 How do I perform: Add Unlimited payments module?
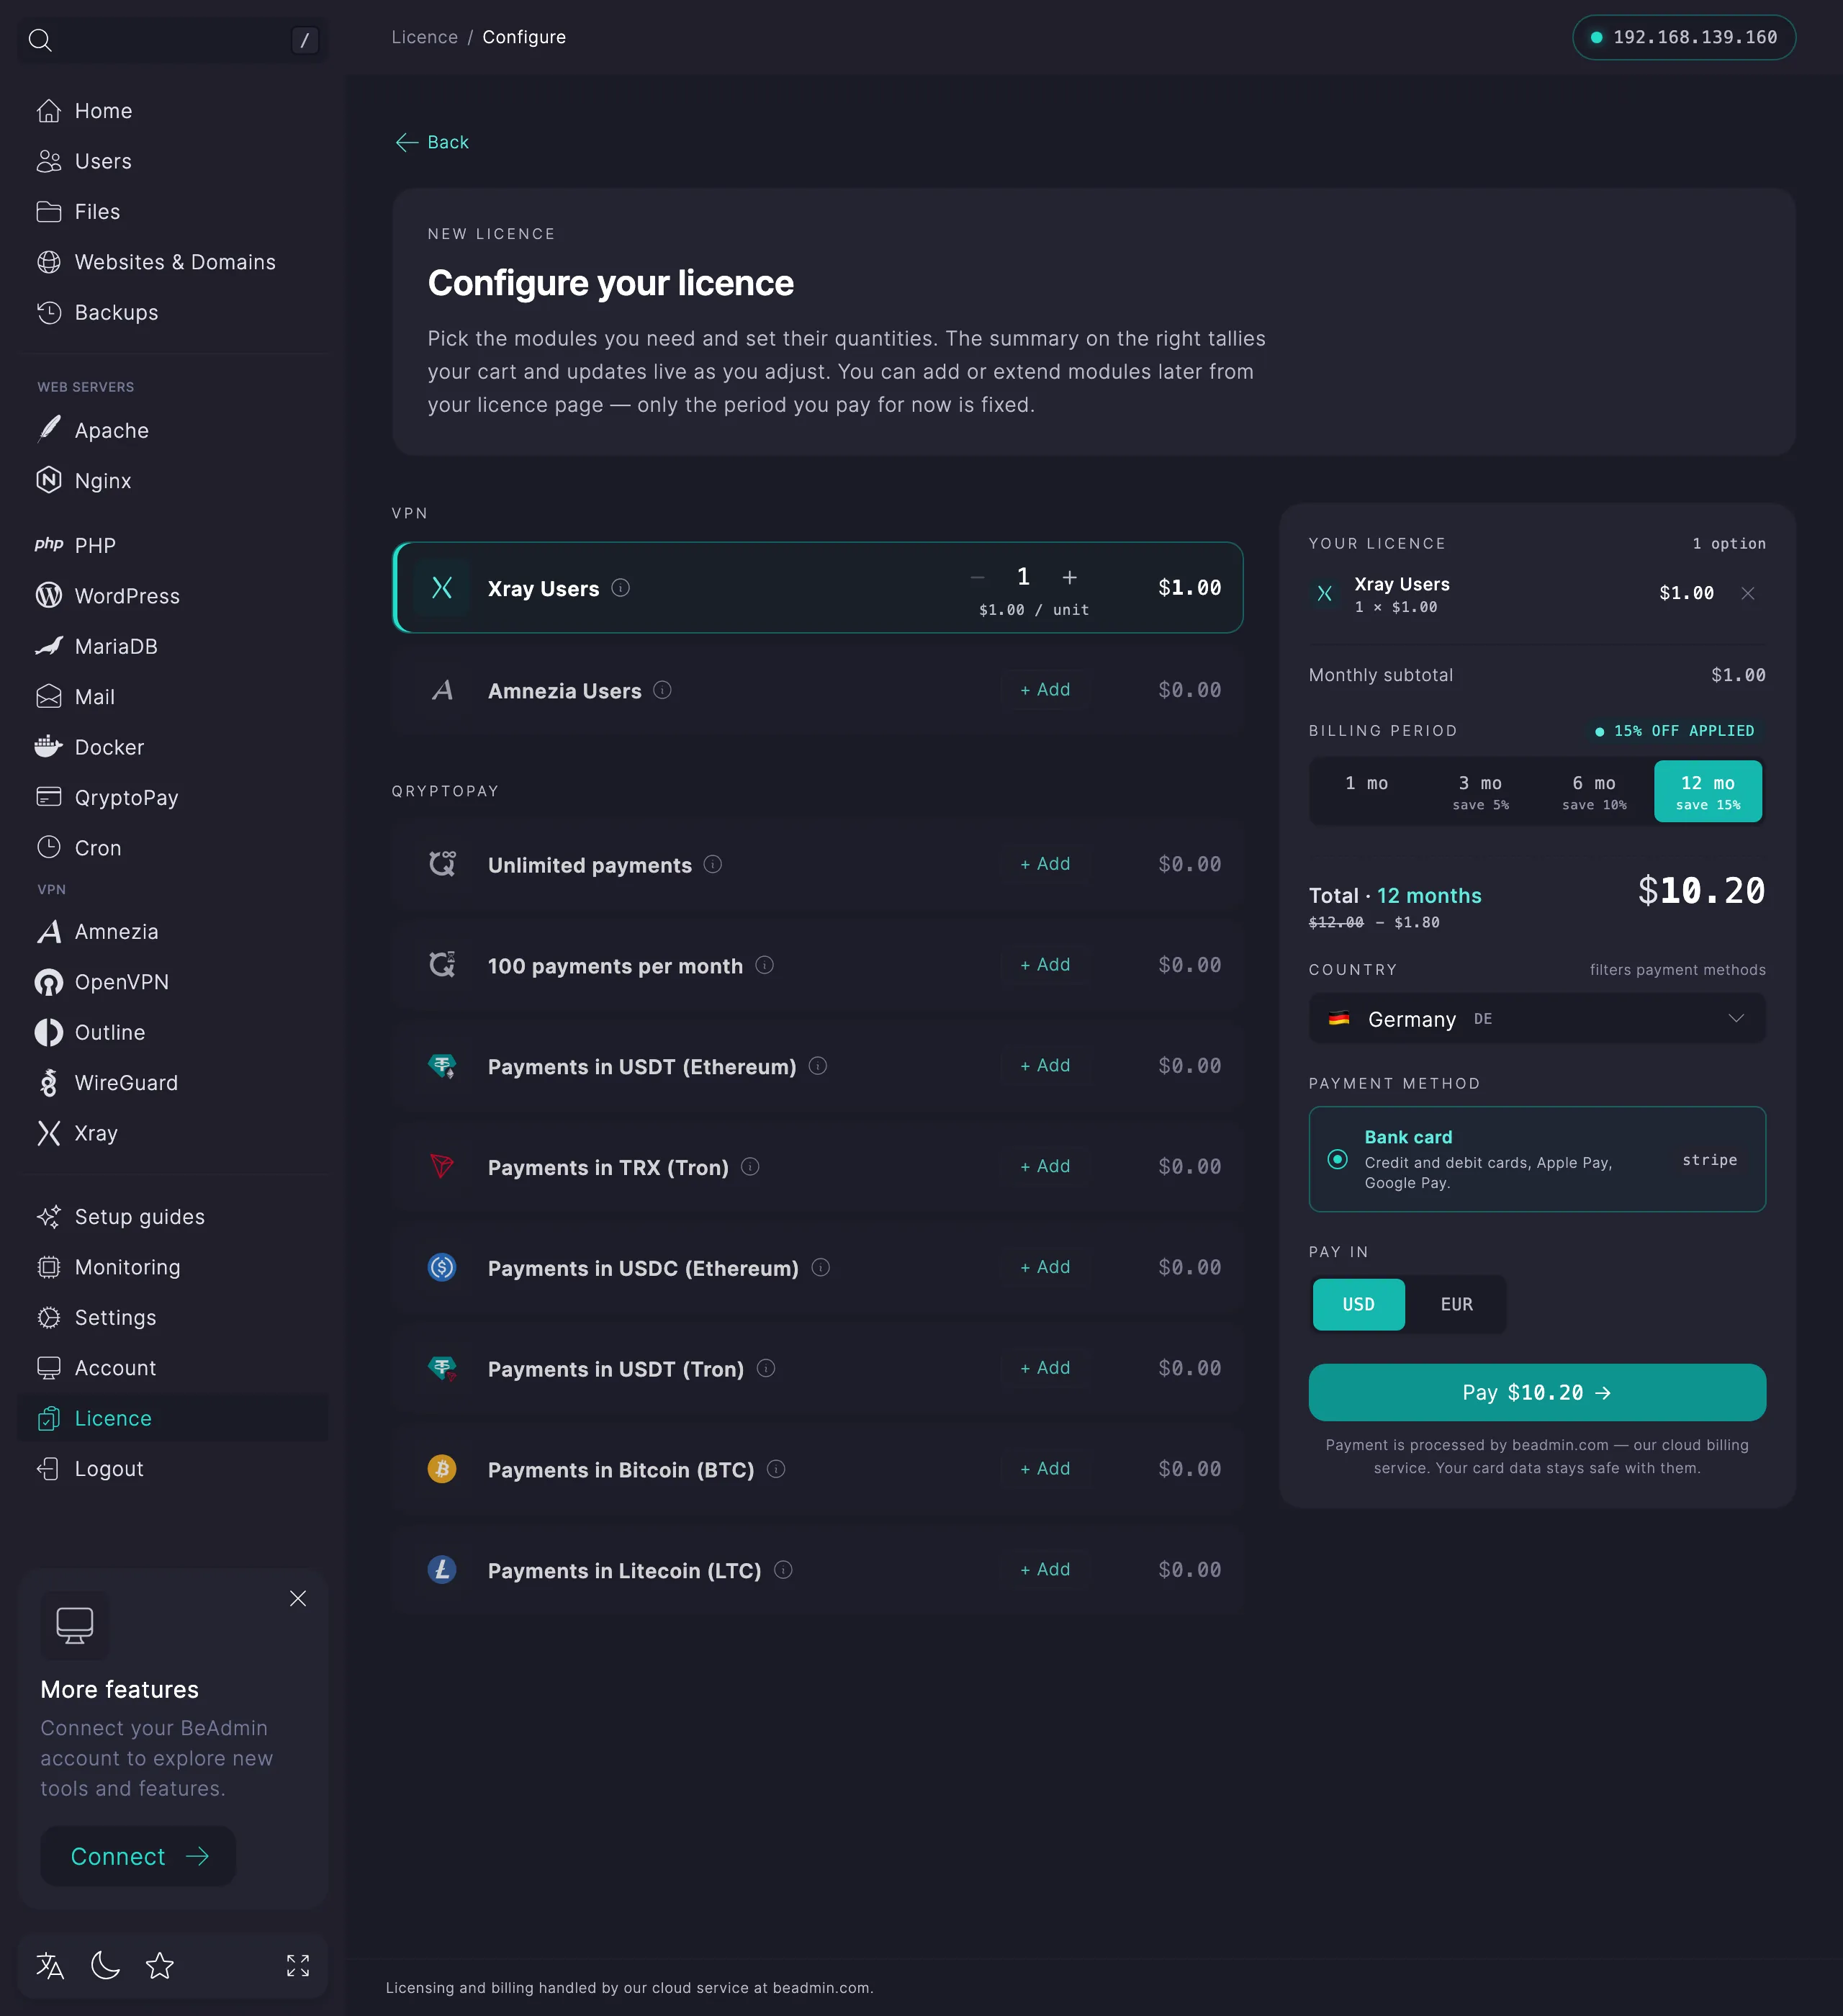(x=1045, y=864)
